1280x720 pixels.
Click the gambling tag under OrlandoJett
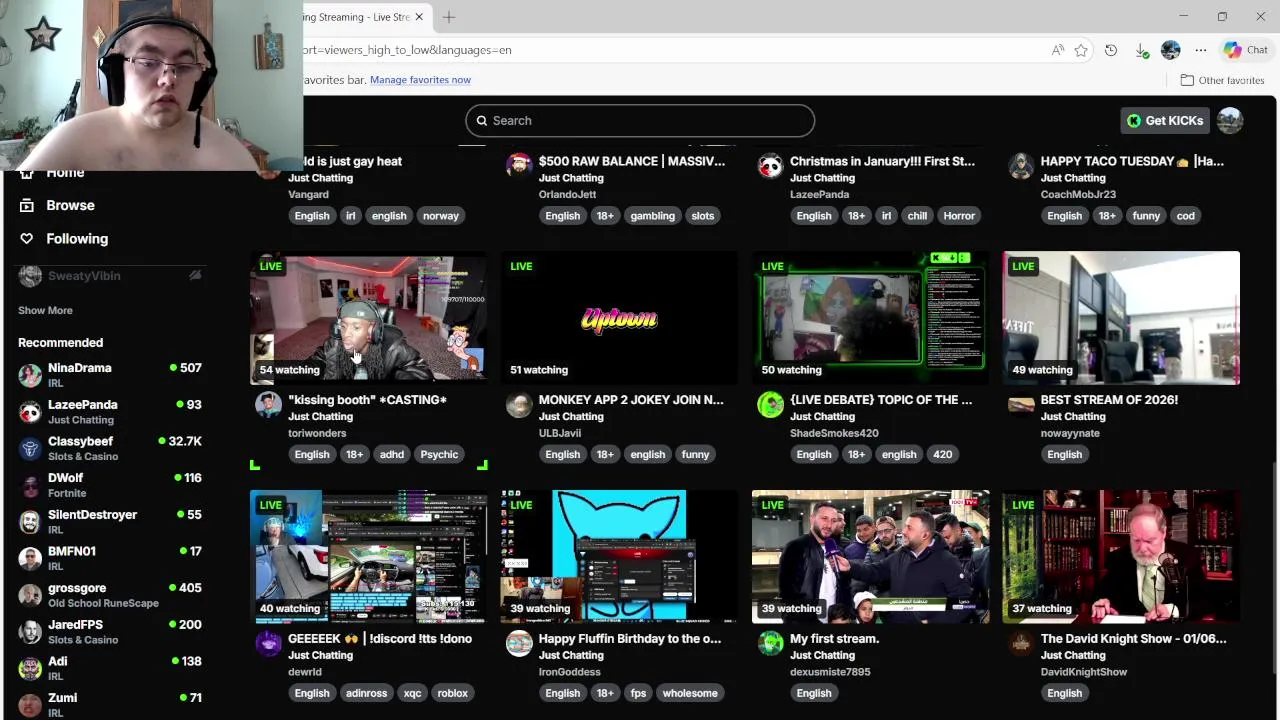(x=652, y=216)
